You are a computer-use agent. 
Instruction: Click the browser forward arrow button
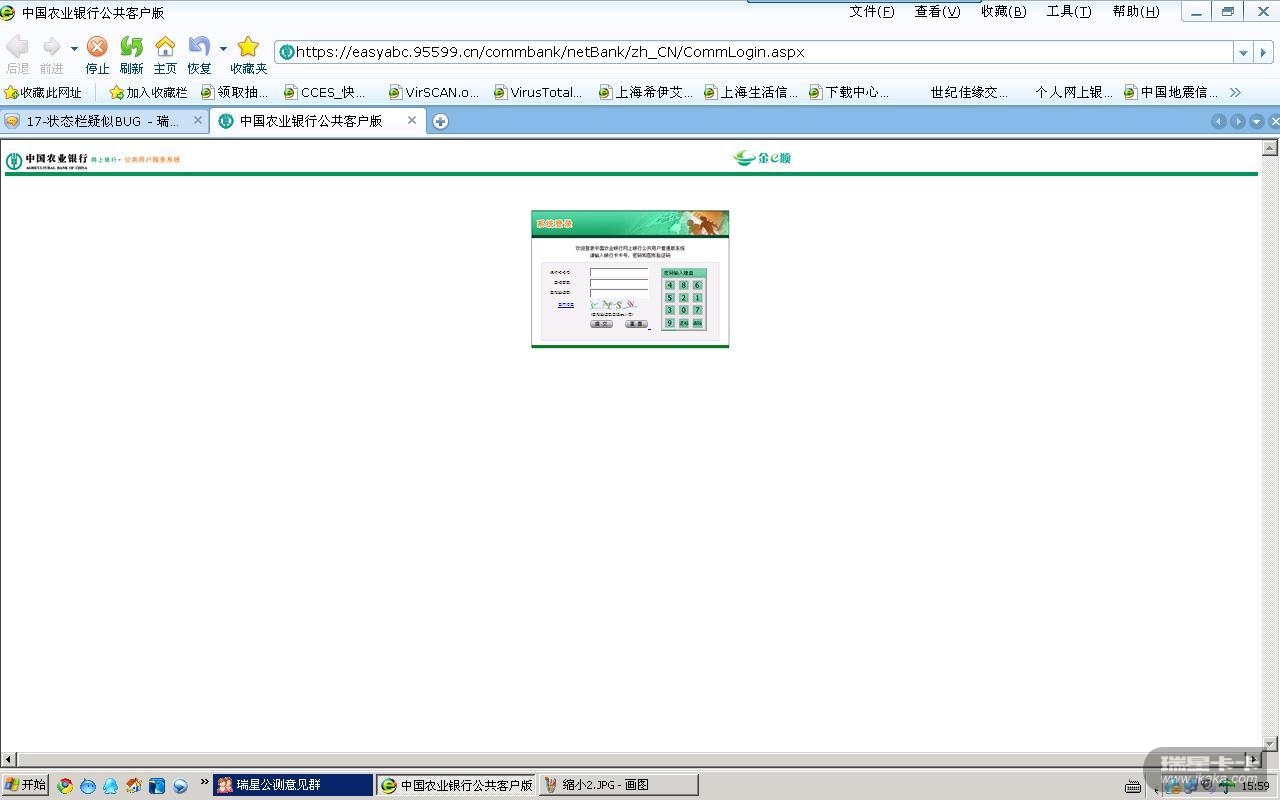click(x=51, y=47)
